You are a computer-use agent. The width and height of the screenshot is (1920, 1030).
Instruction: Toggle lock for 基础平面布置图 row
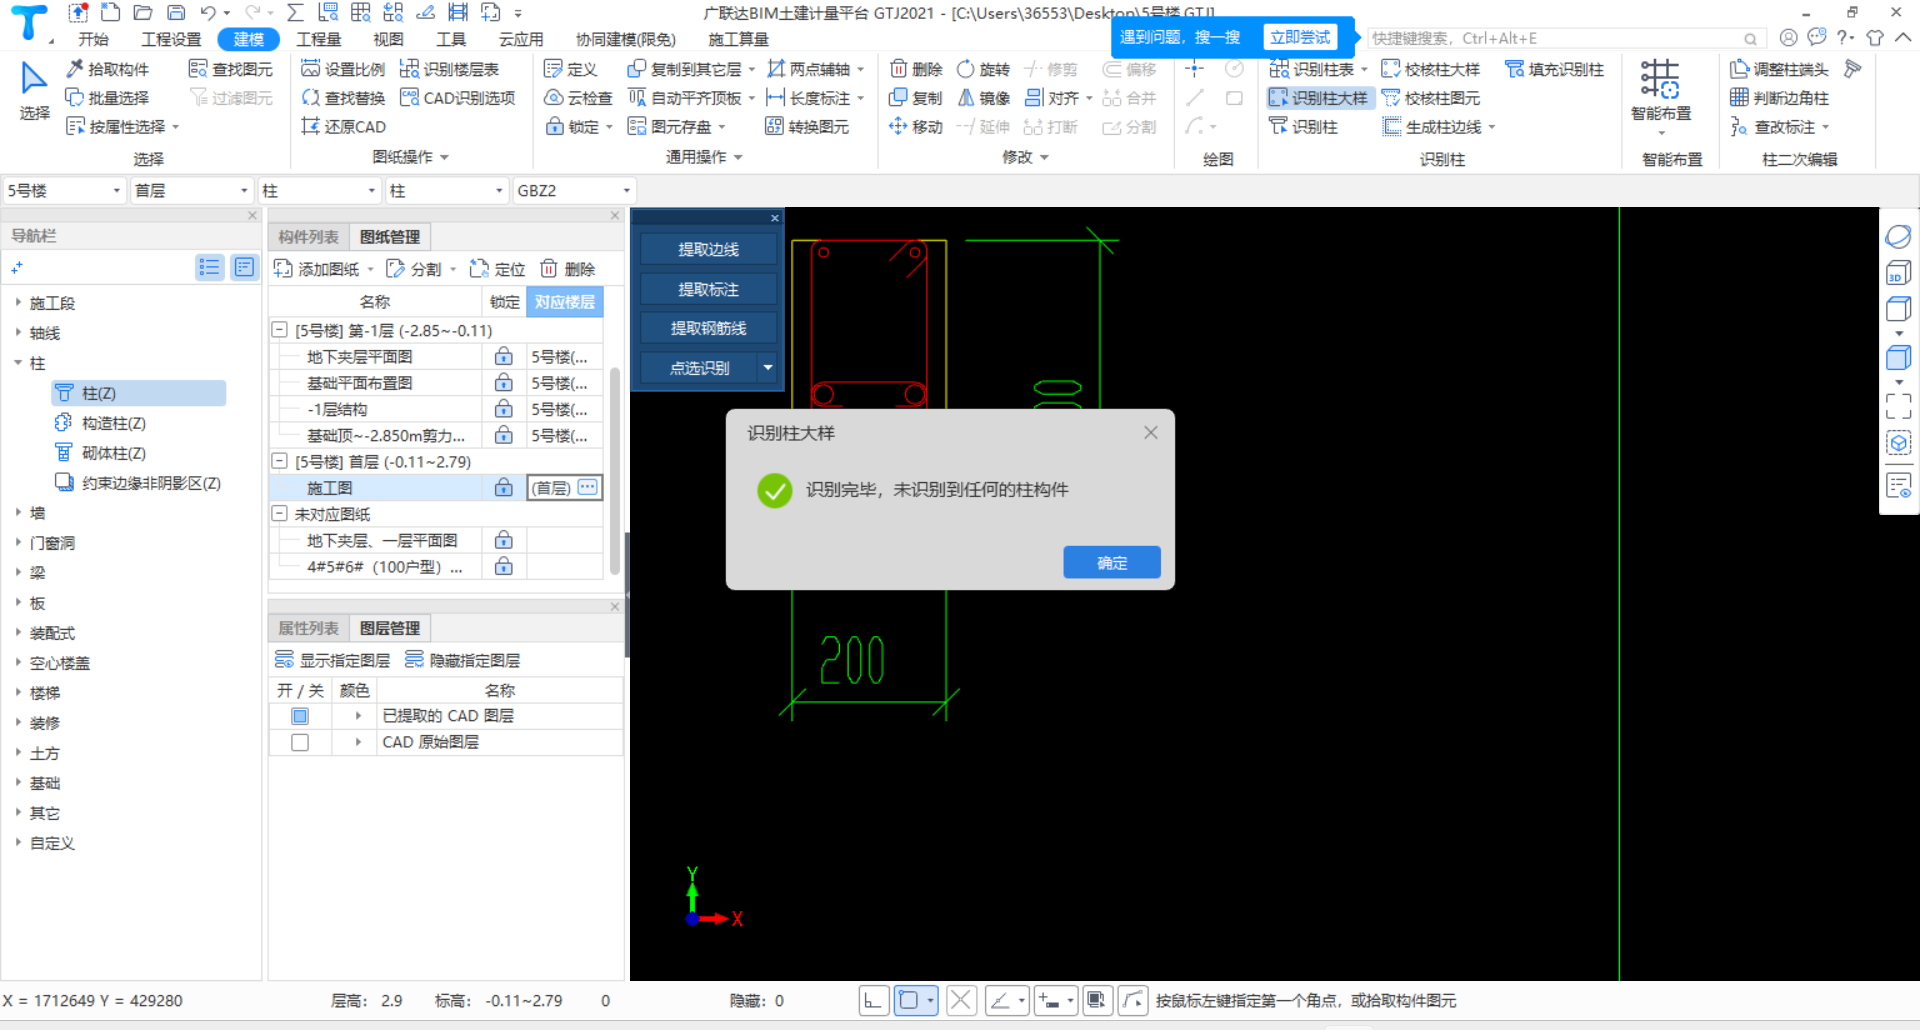pos(504,383)
